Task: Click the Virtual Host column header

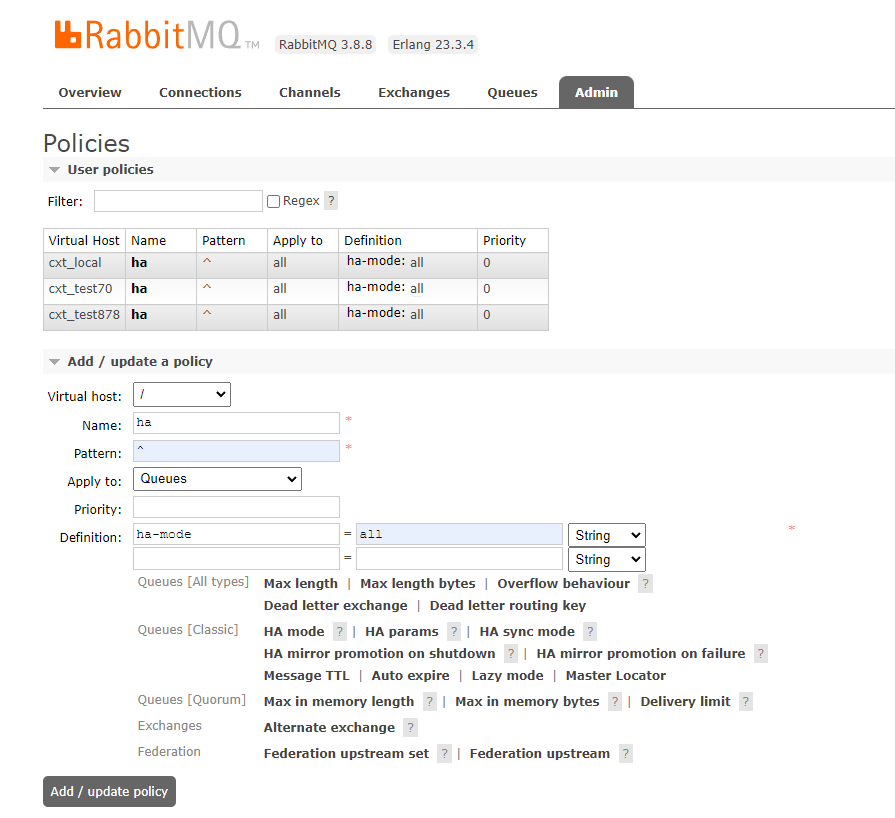Action: pyautogui.click(x=84, y=240)
